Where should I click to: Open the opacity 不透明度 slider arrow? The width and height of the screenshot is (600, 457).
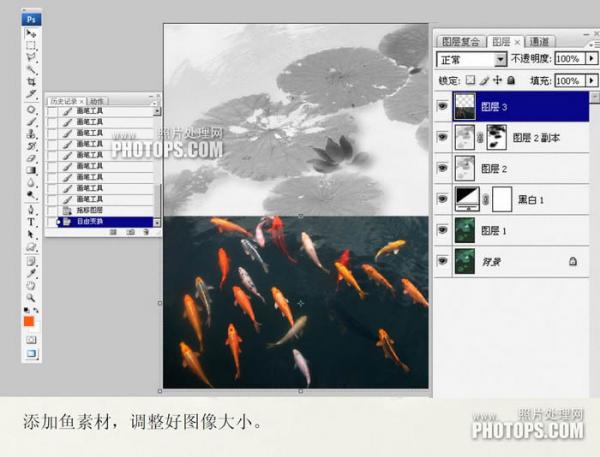pos(592,59)
